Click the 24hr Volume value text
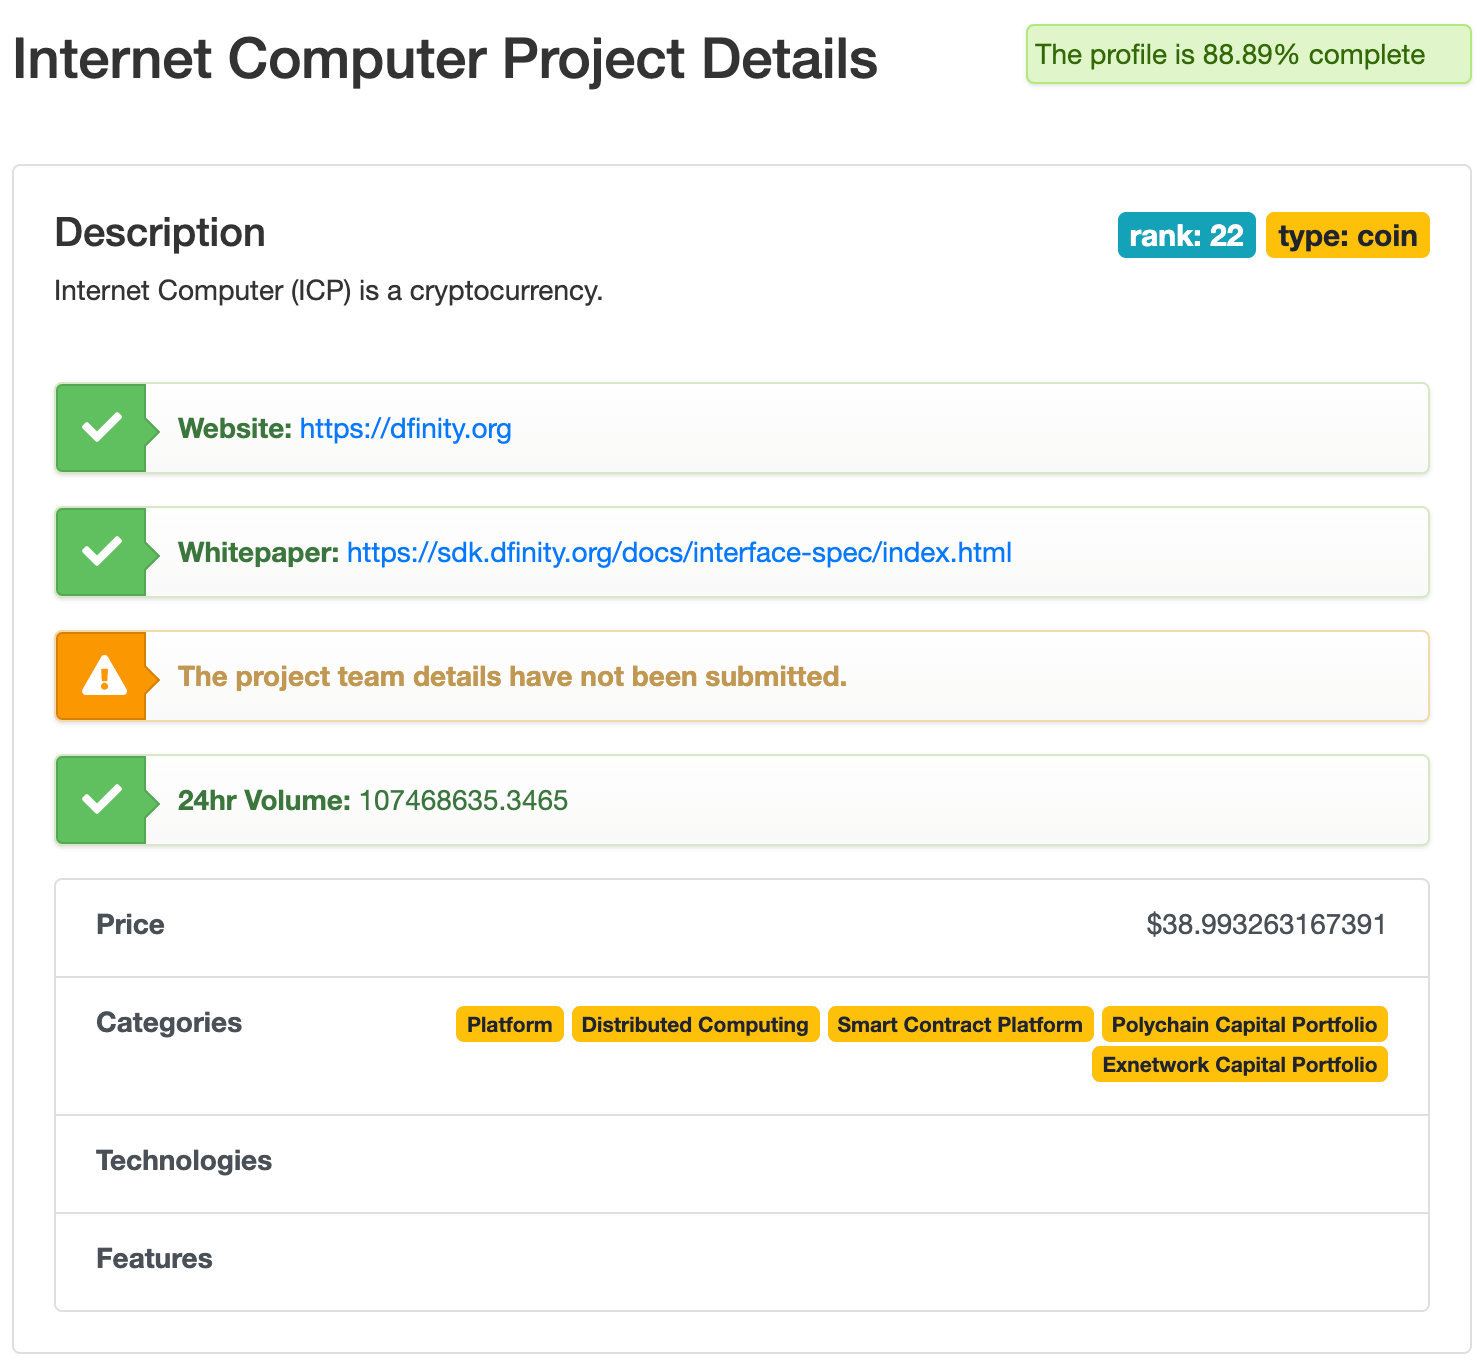Image resolution: width=1484 pixels, height=1372 pixels. pyautogui.click(x=463, y=800)
